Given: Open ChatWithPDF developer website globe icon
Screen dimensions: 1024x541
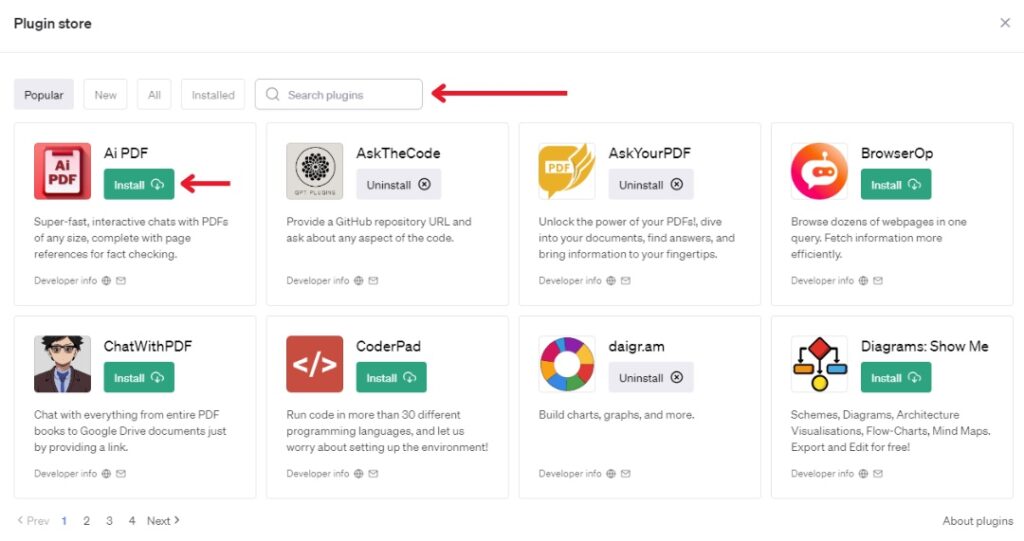Looking at the screenshot, I should (x=106, y=474).
